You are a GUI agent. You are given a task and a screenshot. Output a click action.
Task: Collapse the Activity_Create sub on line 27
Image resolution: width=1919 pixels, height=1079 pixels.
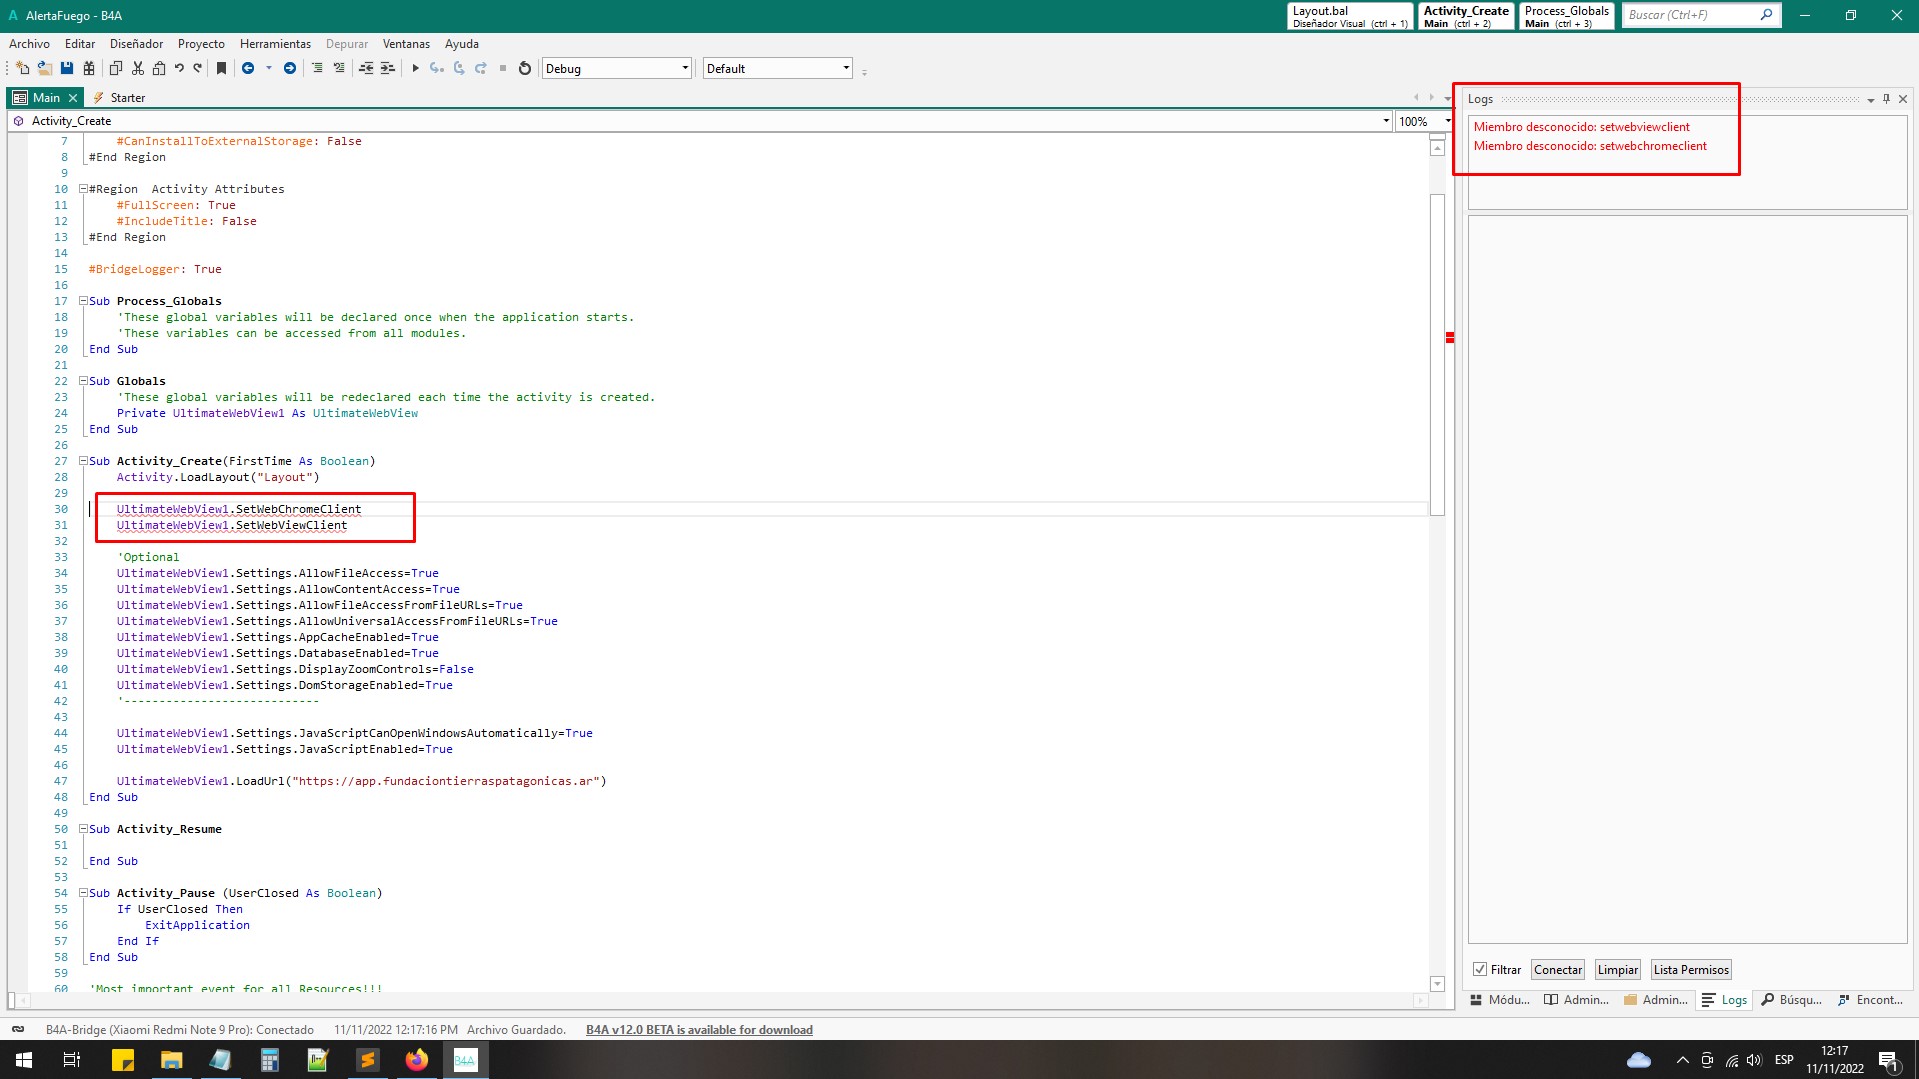tap(84, 461)
